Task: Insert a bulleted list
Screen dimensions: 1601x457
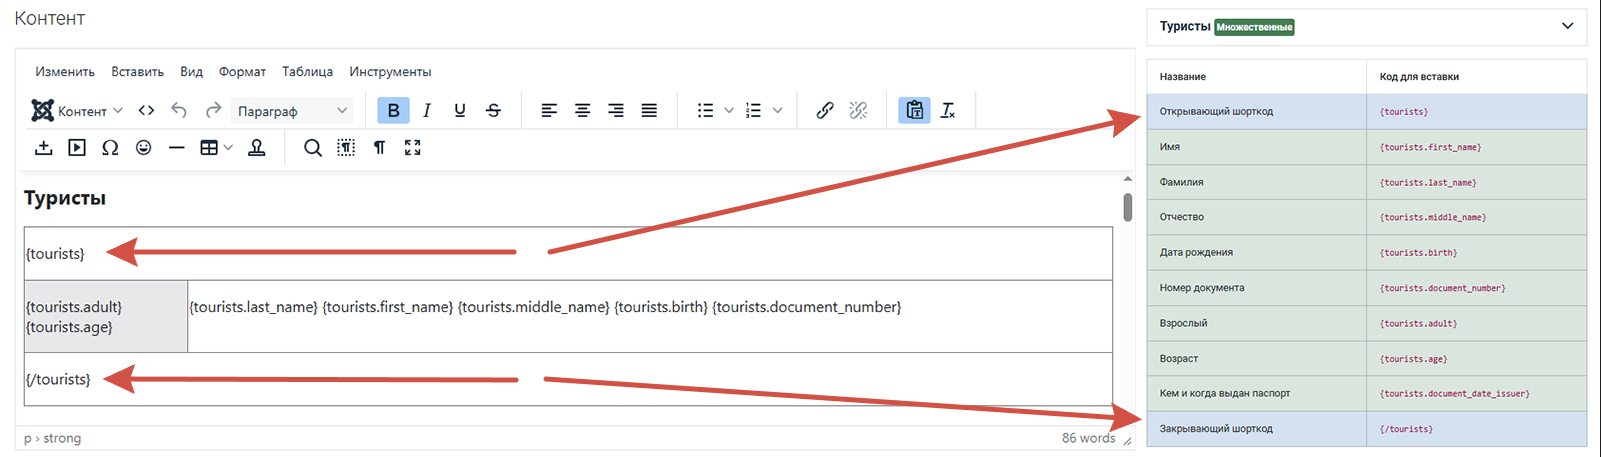Action: click(x=705, y=111)
